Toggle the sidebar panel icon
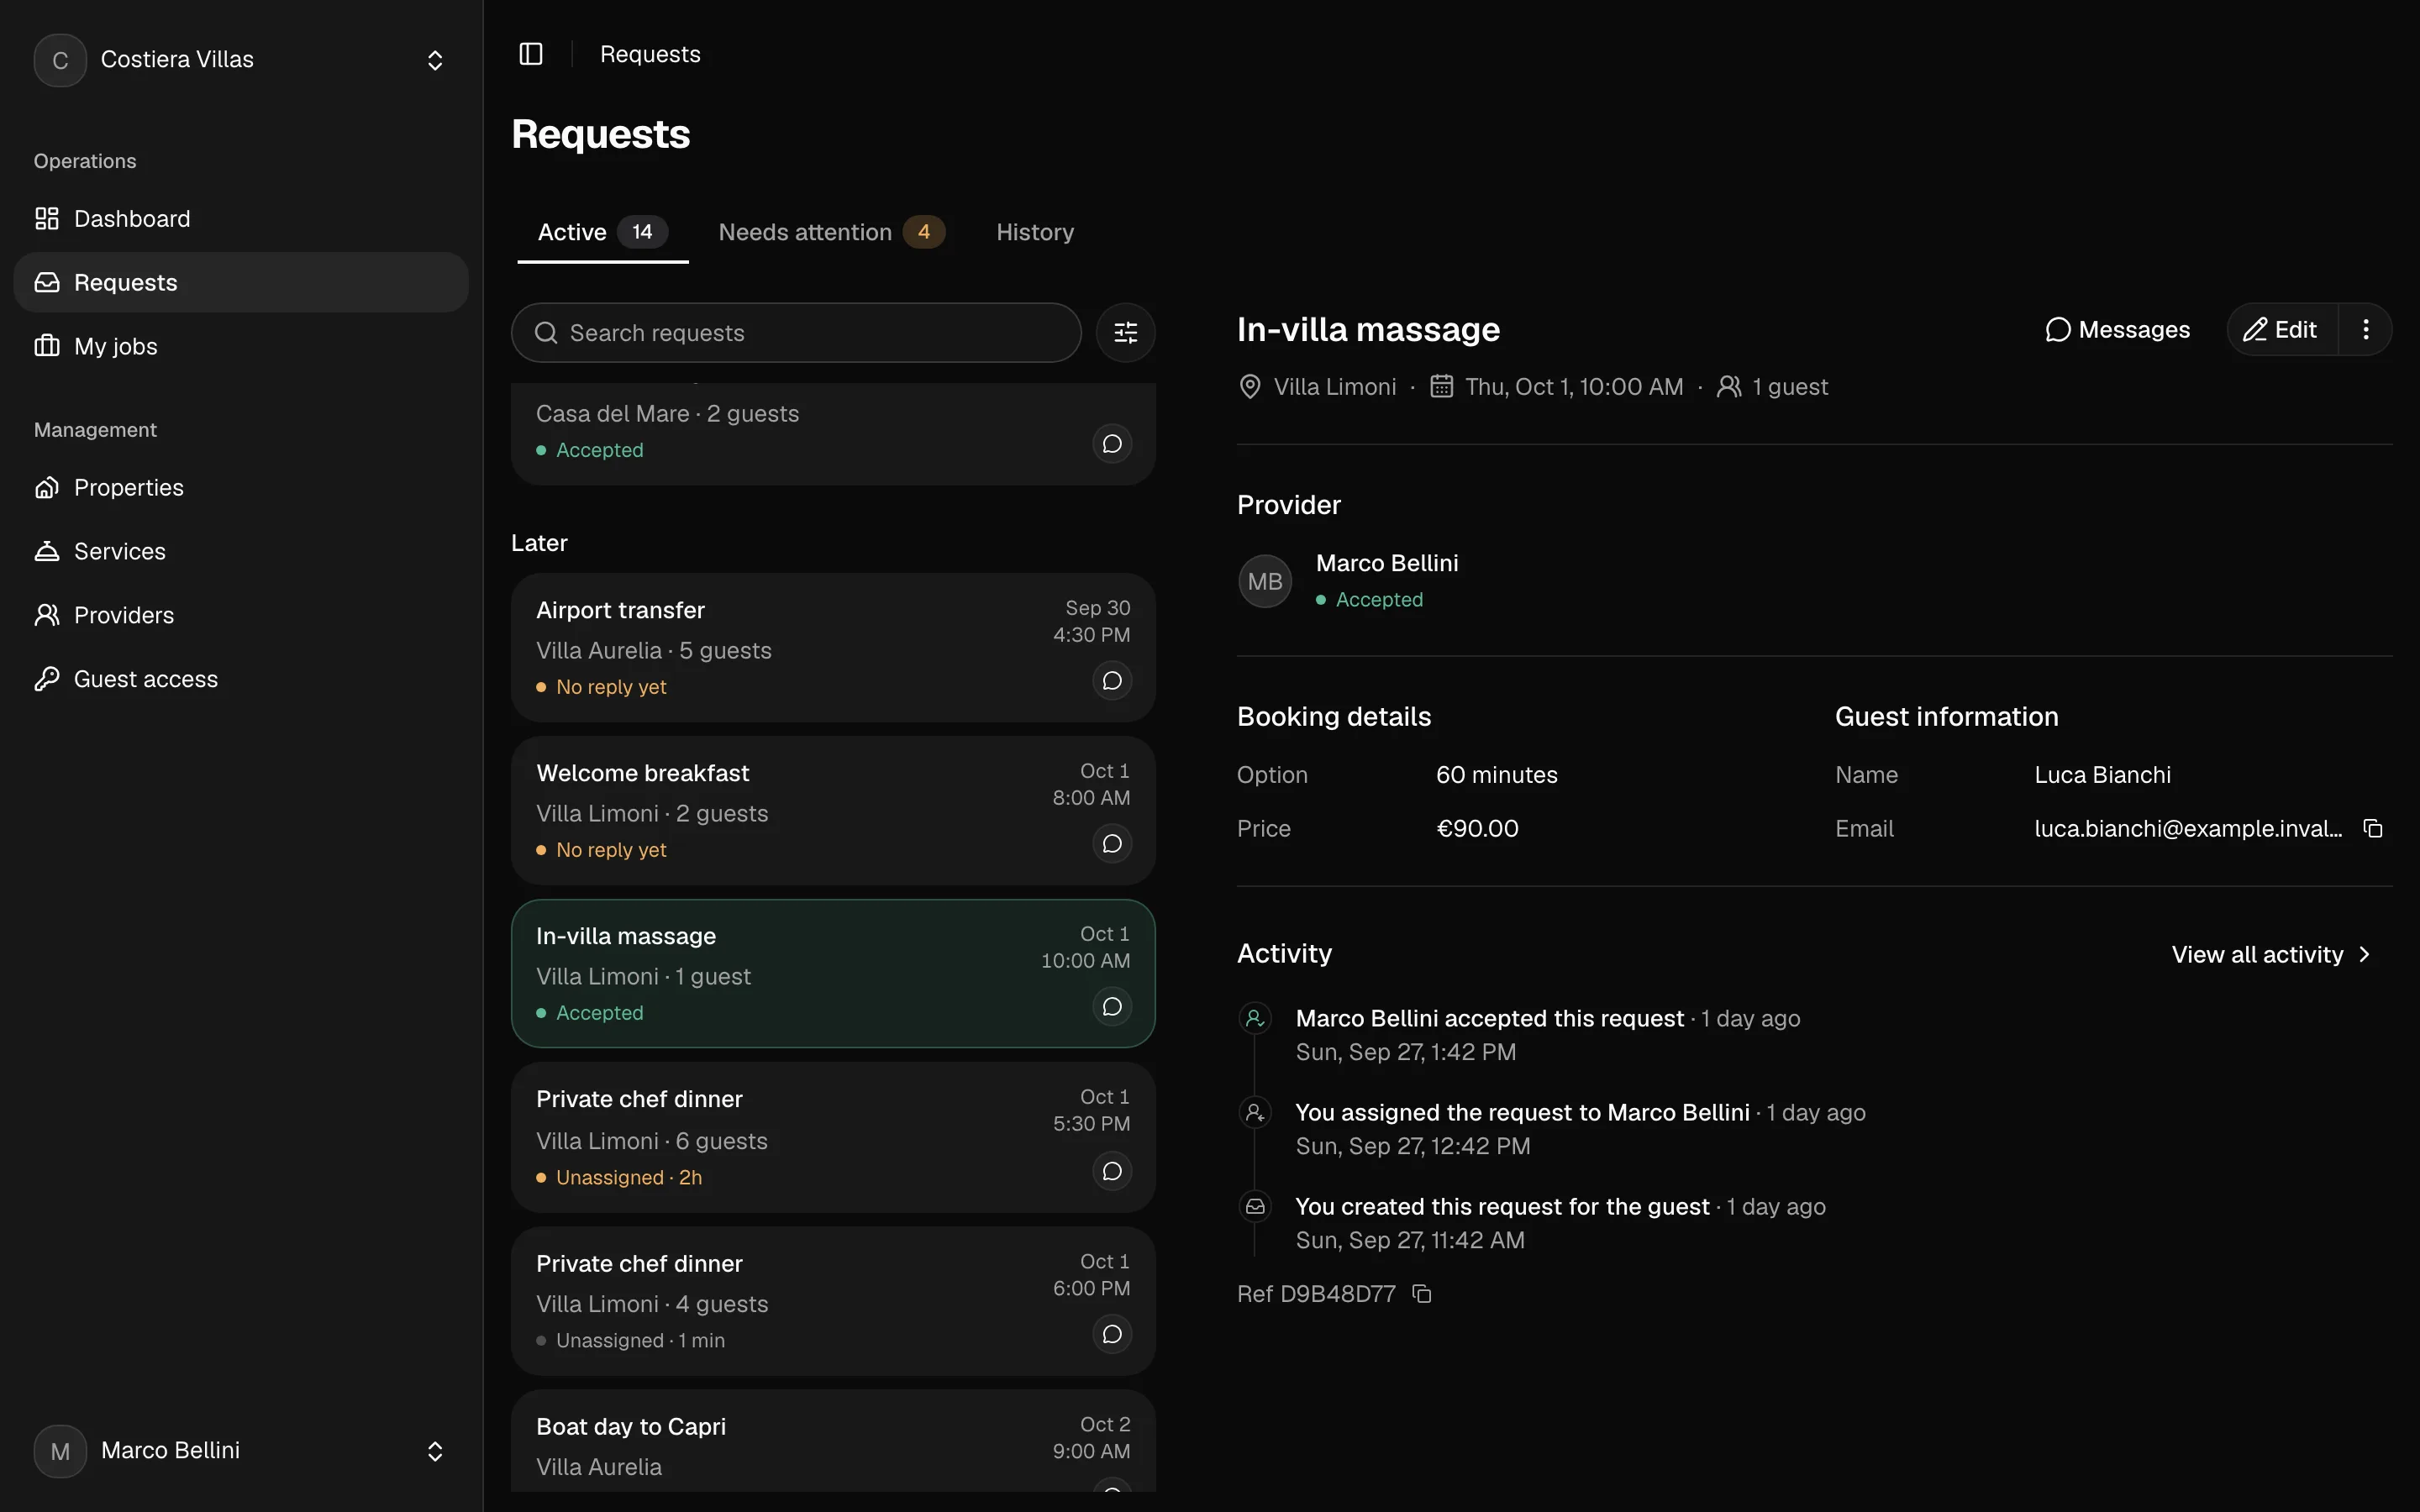This screenshot has height=1512, width=2420. point(531,54)
